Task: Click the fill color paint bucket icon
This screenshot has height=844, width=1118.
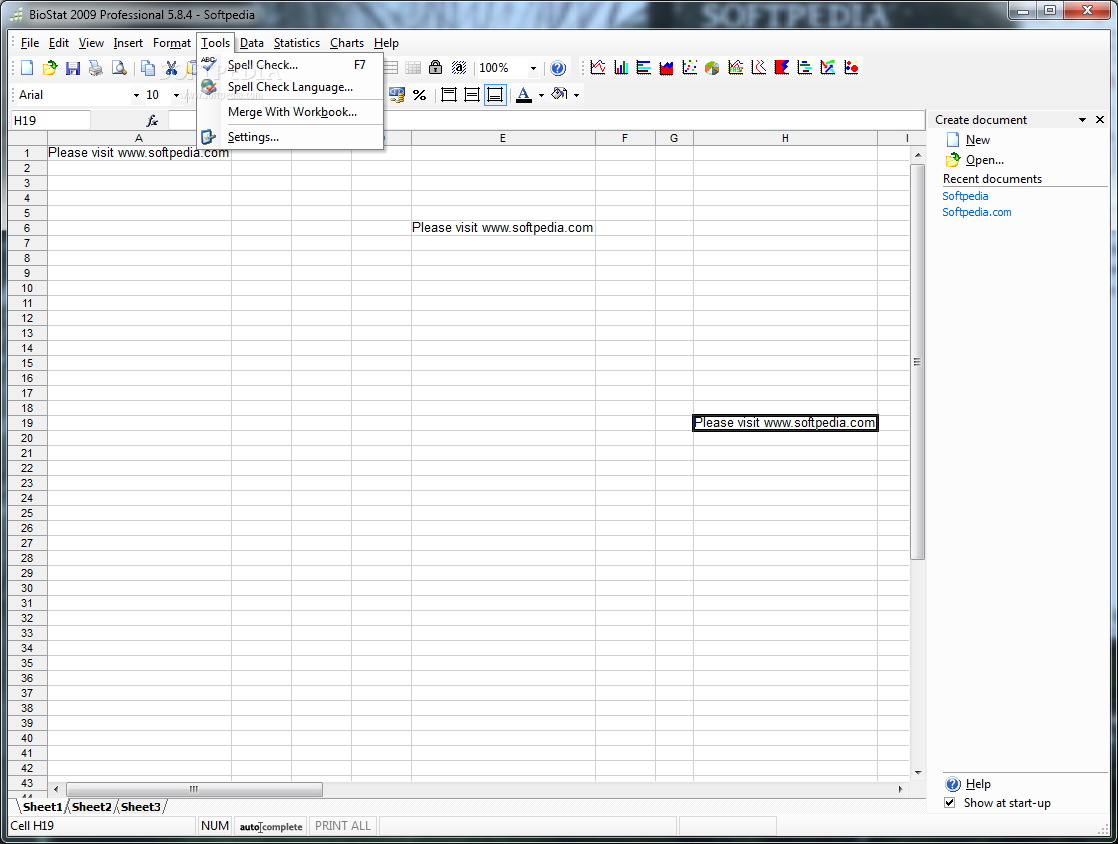Action: 560,95
